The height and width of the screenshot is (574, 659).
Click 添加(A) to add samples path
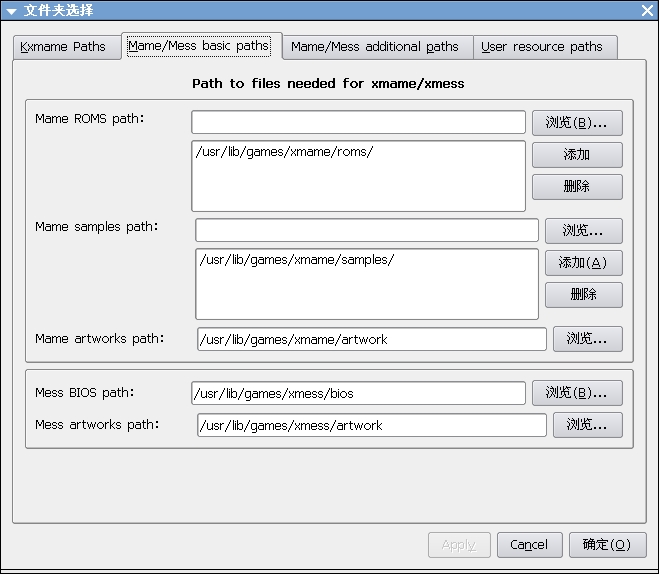click(584, 263)
